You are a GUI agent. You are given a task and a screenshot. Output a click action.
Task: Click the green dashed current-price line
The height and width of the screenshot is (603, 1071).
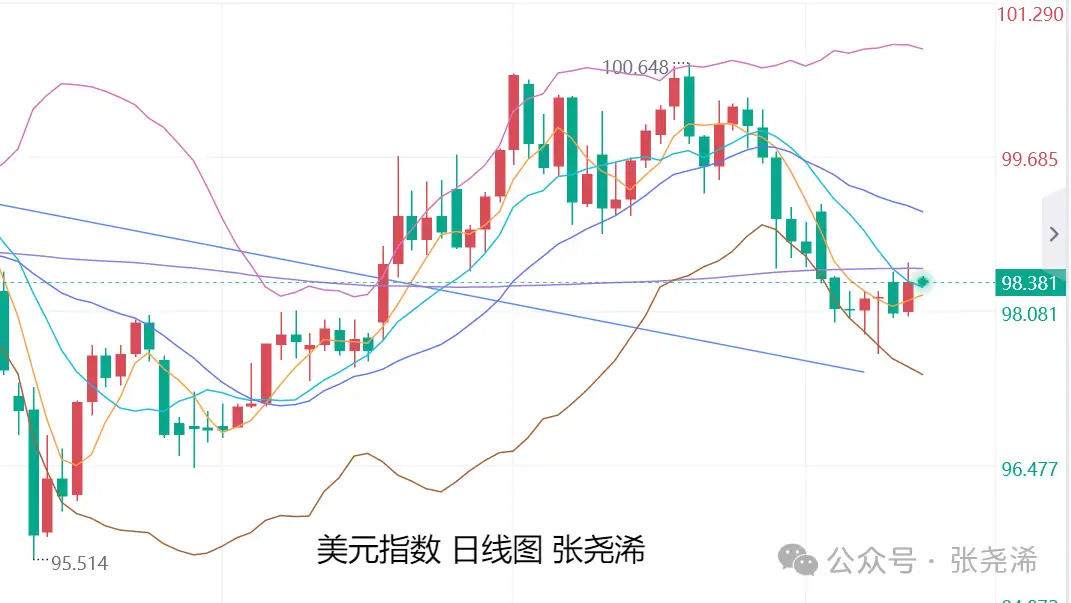pyautogui.click(x=600, y=283)
